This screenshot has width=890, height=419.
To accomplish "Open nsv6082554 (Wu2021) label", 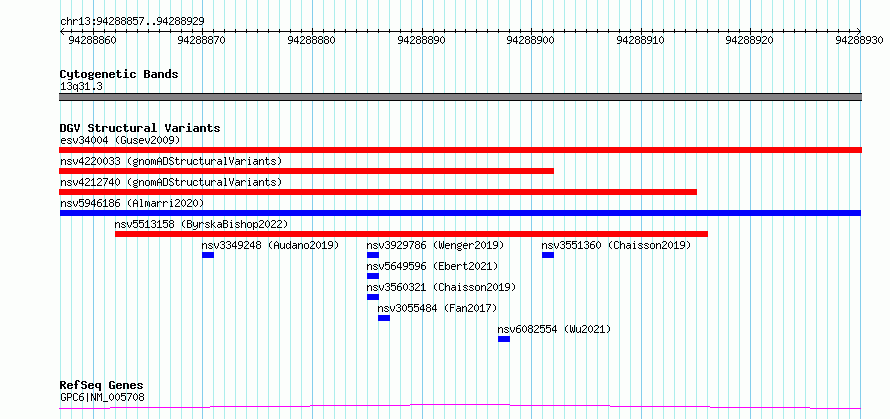I will pyautogui.click(x=554, y=329).
